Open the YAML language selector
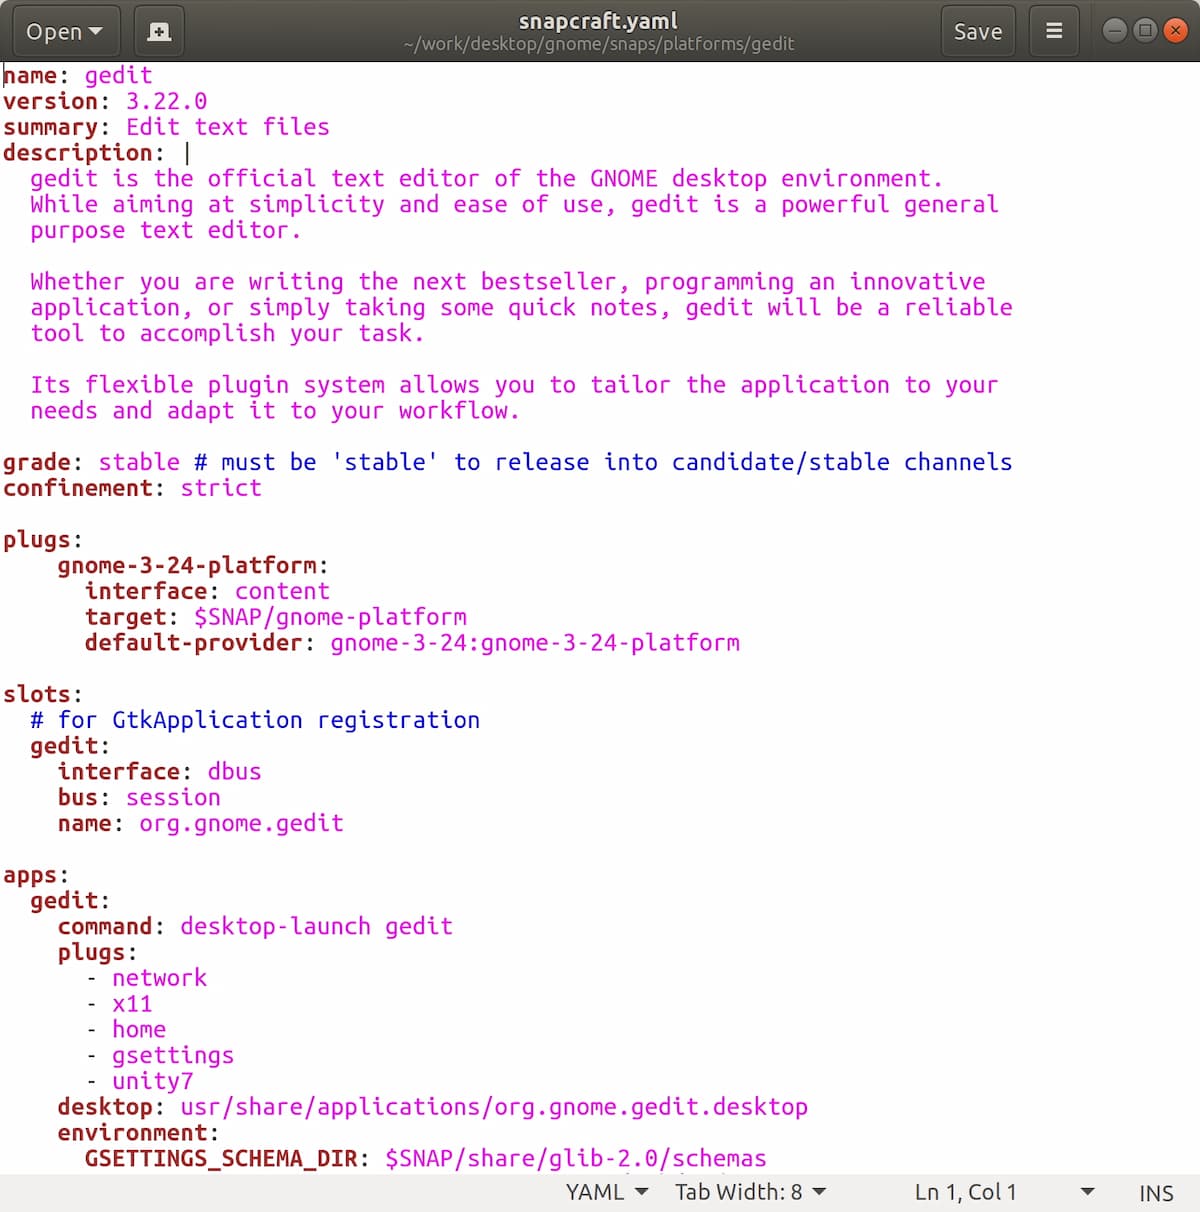 tap(607, 1192)
